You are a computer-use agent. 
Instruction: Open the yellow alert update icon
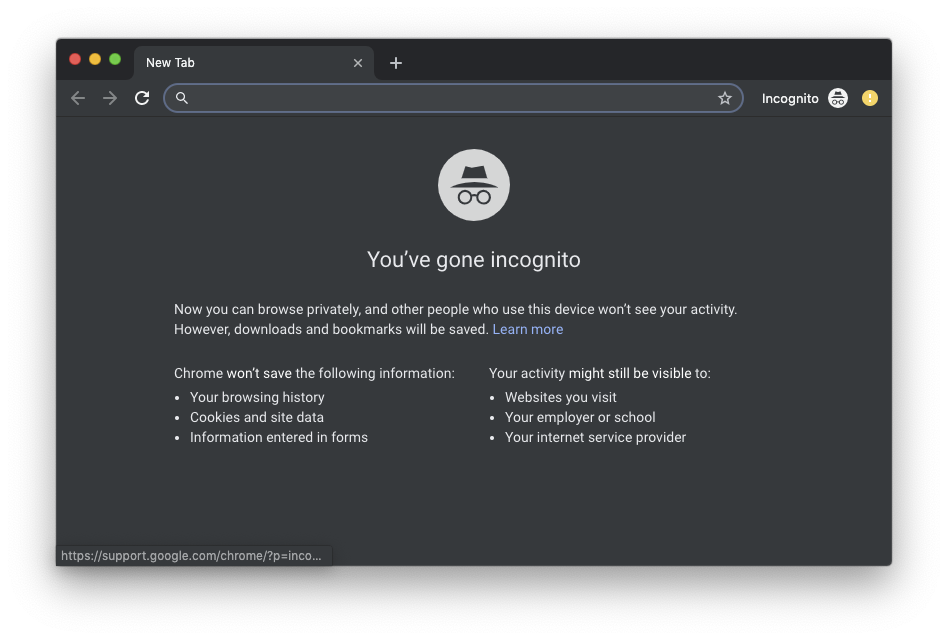[x=870, y=98]
